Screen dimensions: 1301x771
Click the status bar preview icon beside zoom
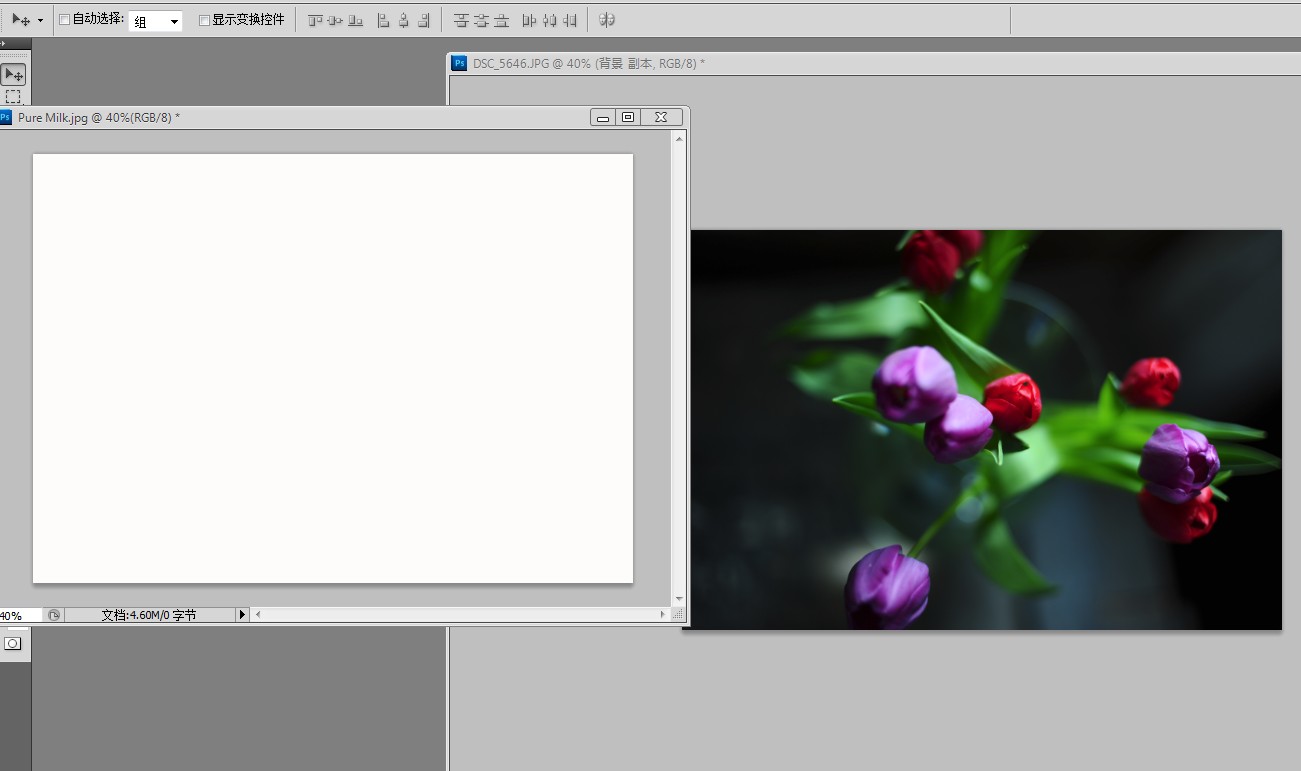tap(54, 615)
